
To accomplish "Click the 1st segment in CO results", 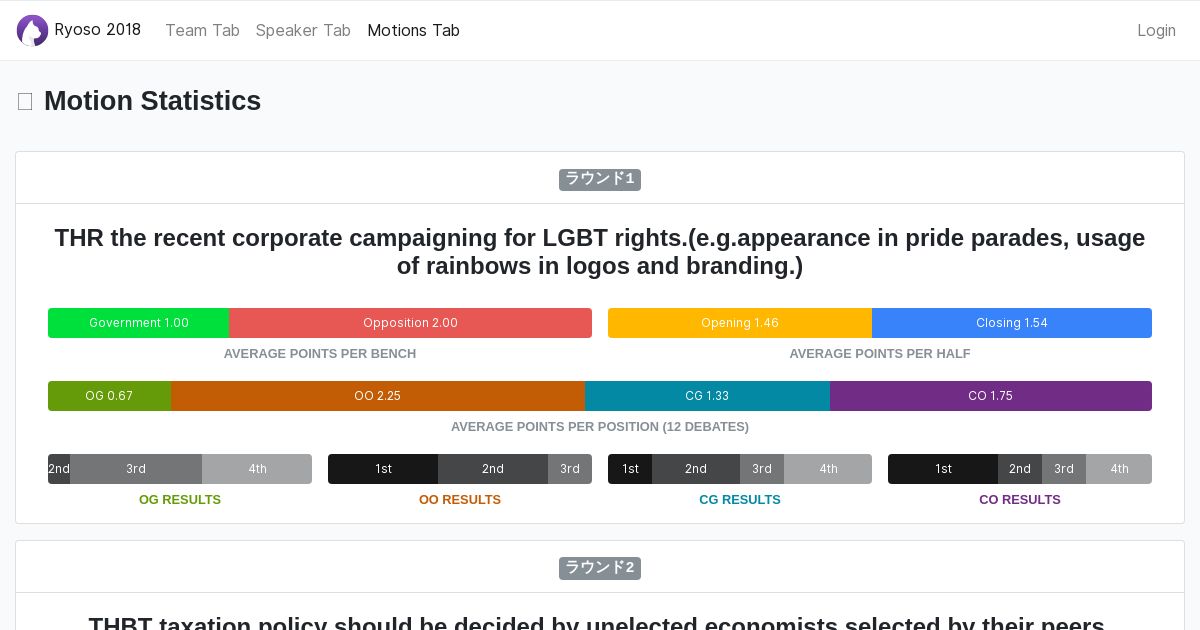I will click(x=943, y=469).
